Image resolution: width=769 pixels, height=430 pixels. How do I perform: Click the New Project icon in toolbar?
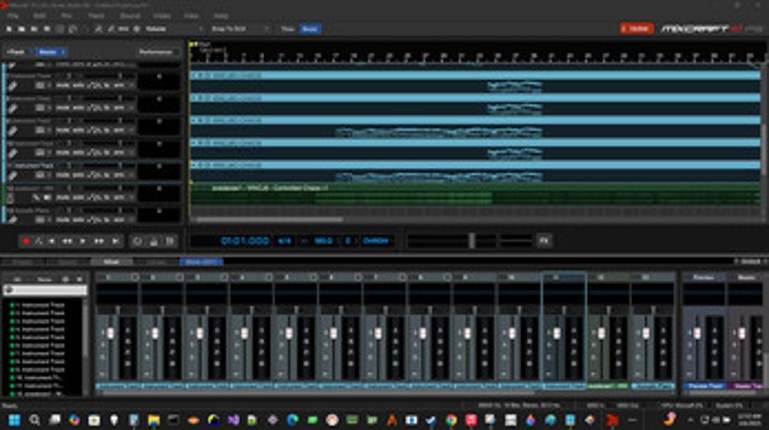point(9,30)
